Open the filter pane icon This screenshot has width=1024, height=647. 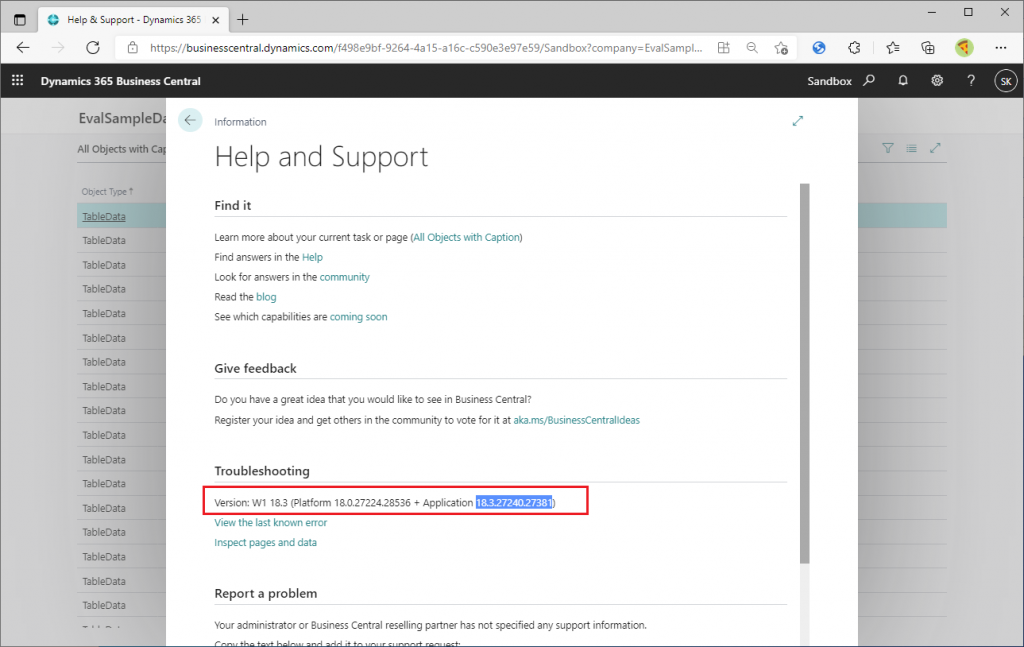tap(887, 148)
